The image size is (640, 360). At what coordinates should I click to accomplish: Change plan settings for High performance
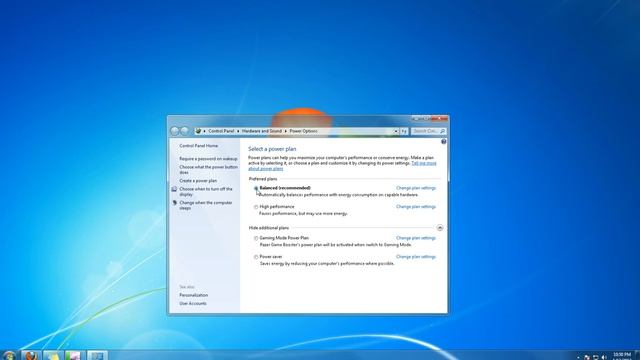tap(416, 207)
